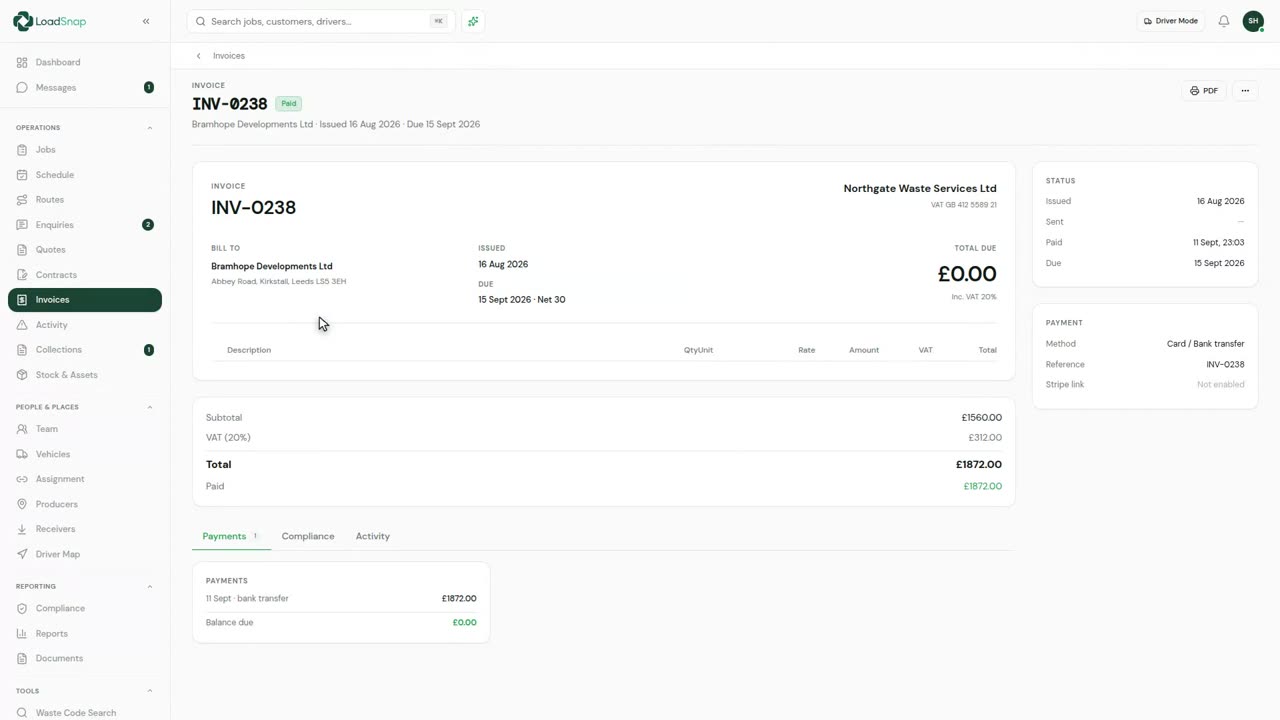Export the invoice as PDF
1280x720 pixels.
click(1204, 91)
